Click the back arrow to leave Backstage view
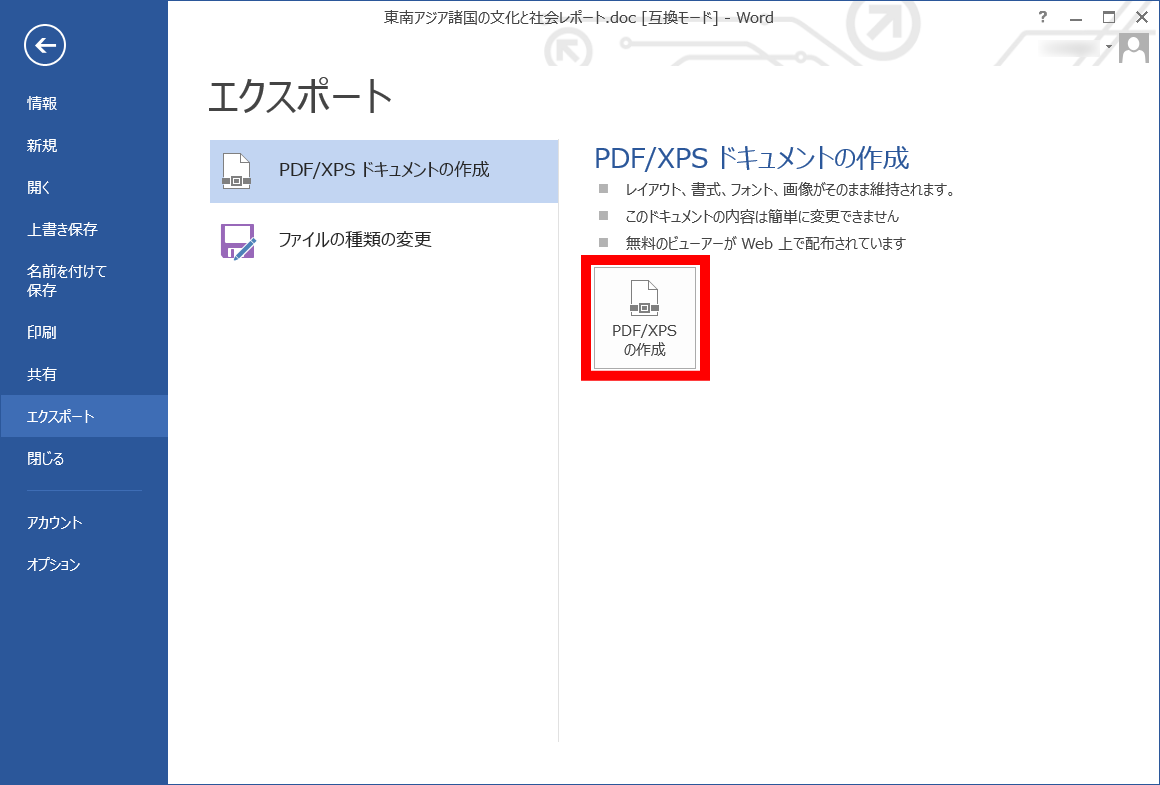This screenshot has width=1160, height=785. click(43, 45)
